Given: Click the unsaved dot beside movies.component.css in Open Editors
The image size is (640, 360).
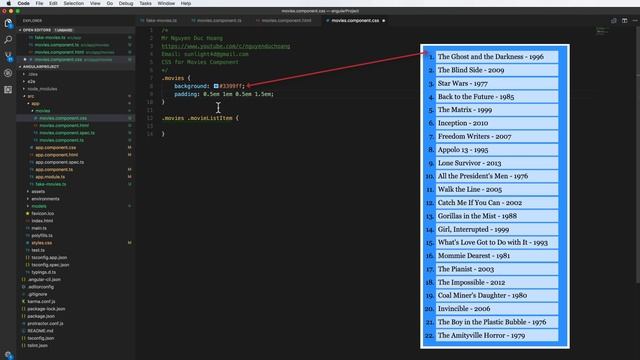Looking at the screenshot, I should 25,60.
